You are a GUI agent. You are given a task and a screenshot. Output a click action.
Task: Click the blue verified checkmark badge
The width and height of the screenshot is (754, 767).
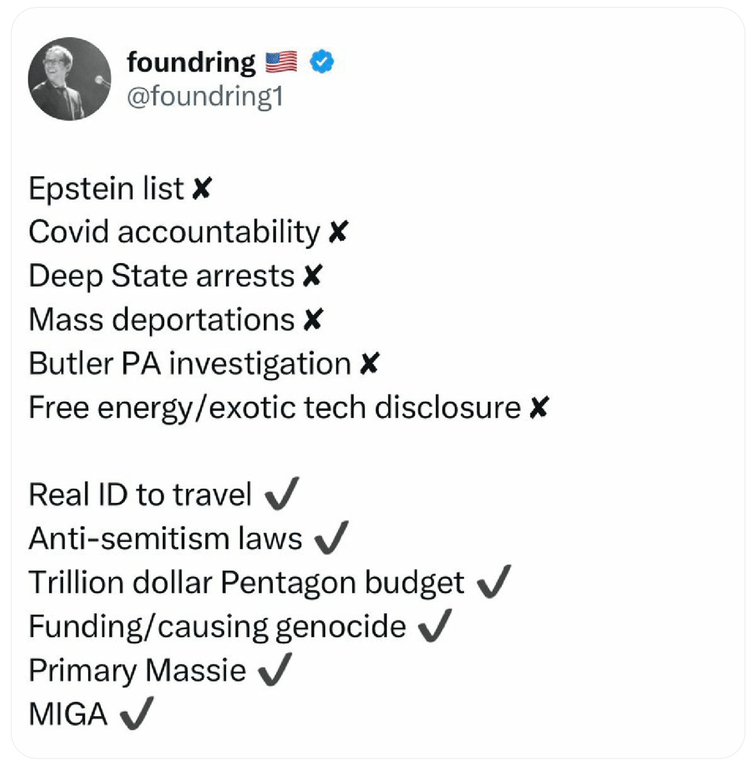click(322, 62)
